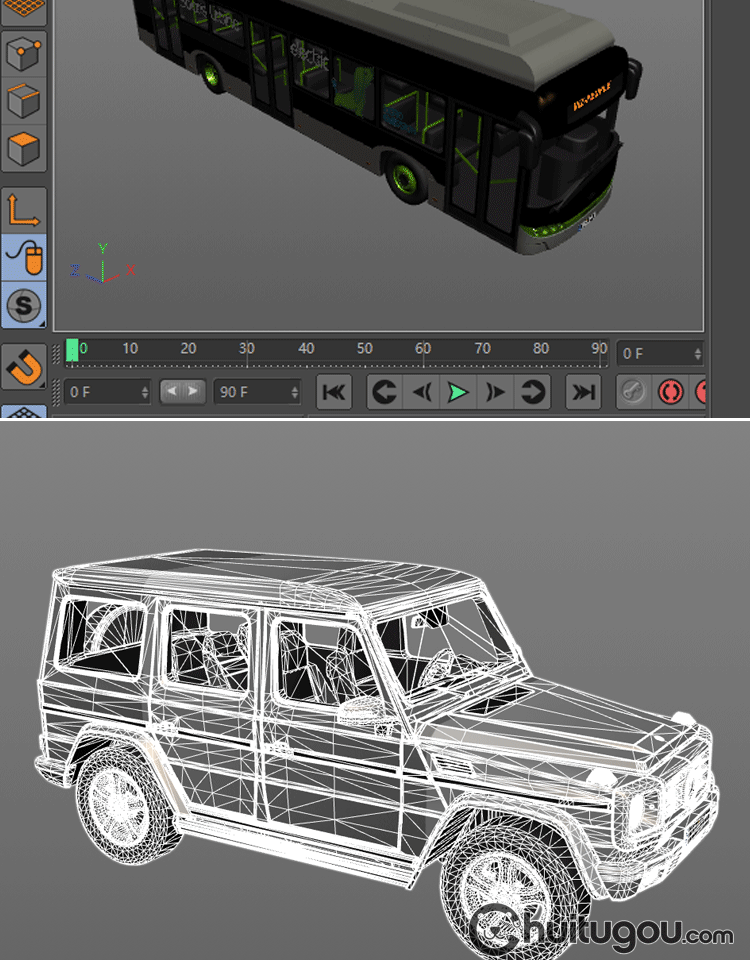
Task: Go to the next keyframe
Action: 533,393
